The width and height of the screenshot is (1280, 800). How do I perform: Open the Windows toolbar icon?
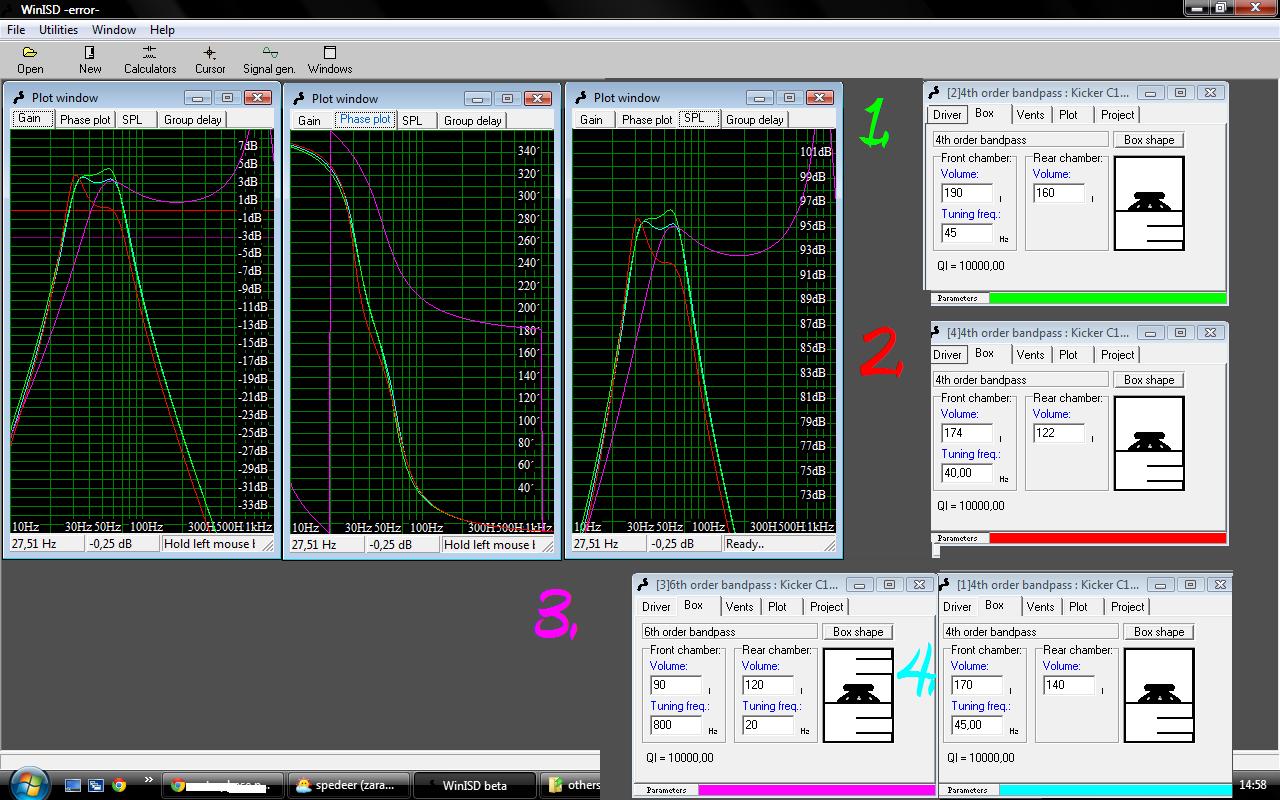(x=330, y=59)
